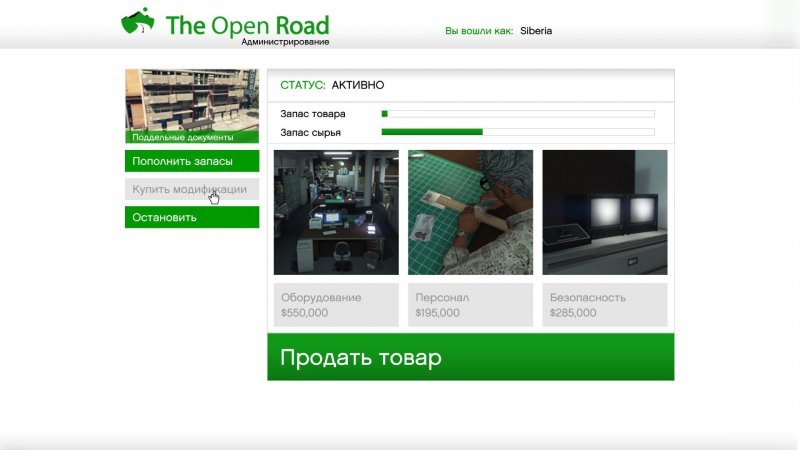
Task: Buy Персонал upgrade for $195,000
Action: click(470, 305)
